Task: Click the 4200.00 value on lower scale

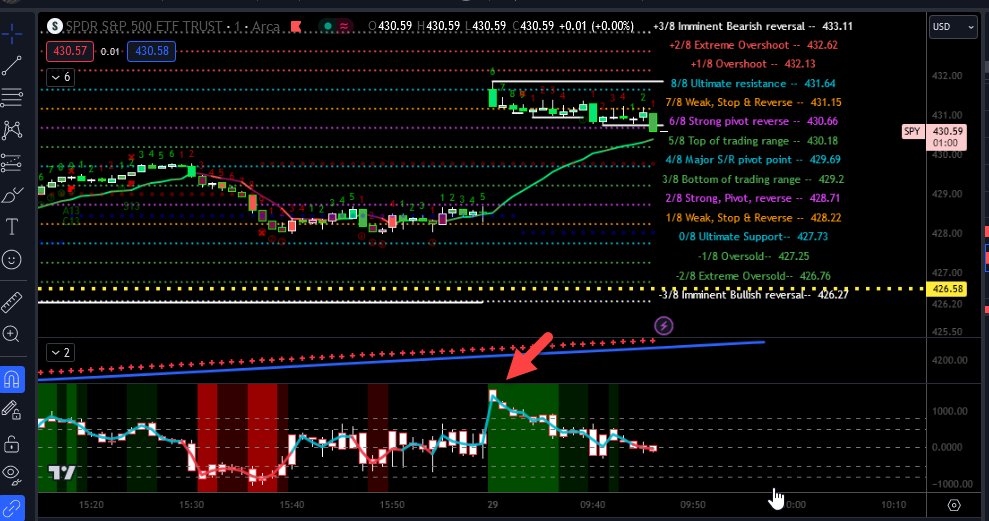Action: coord(950,360)
